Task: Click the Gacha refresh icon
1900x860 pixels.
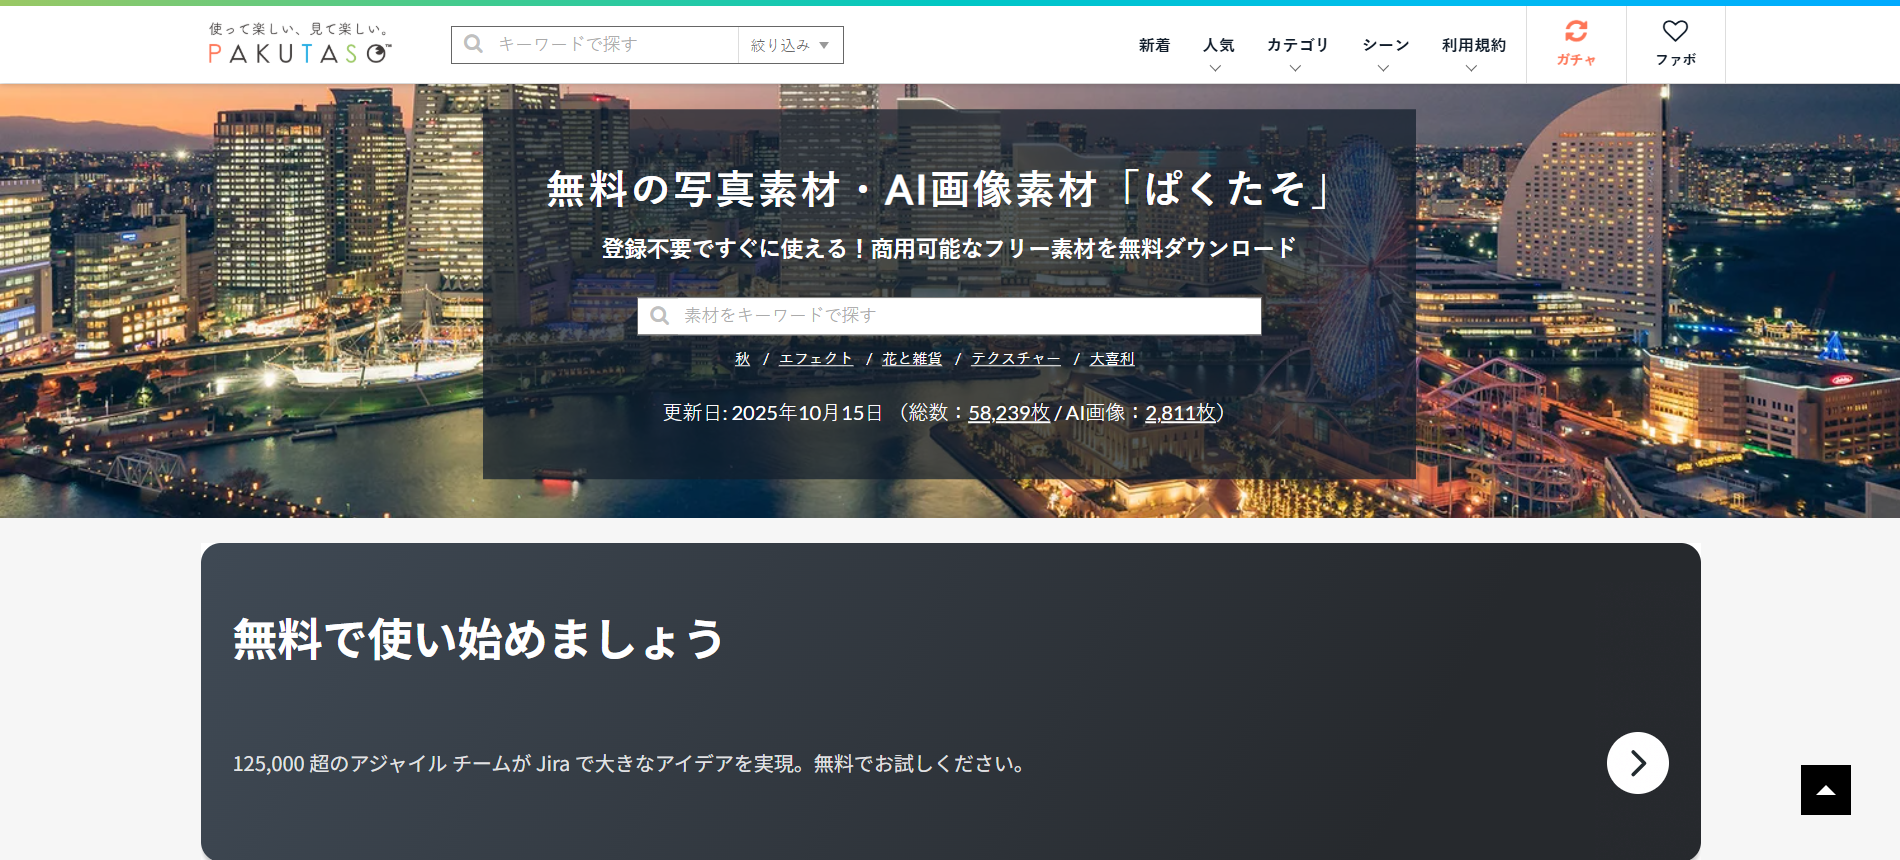Action: click(1576, 32)
